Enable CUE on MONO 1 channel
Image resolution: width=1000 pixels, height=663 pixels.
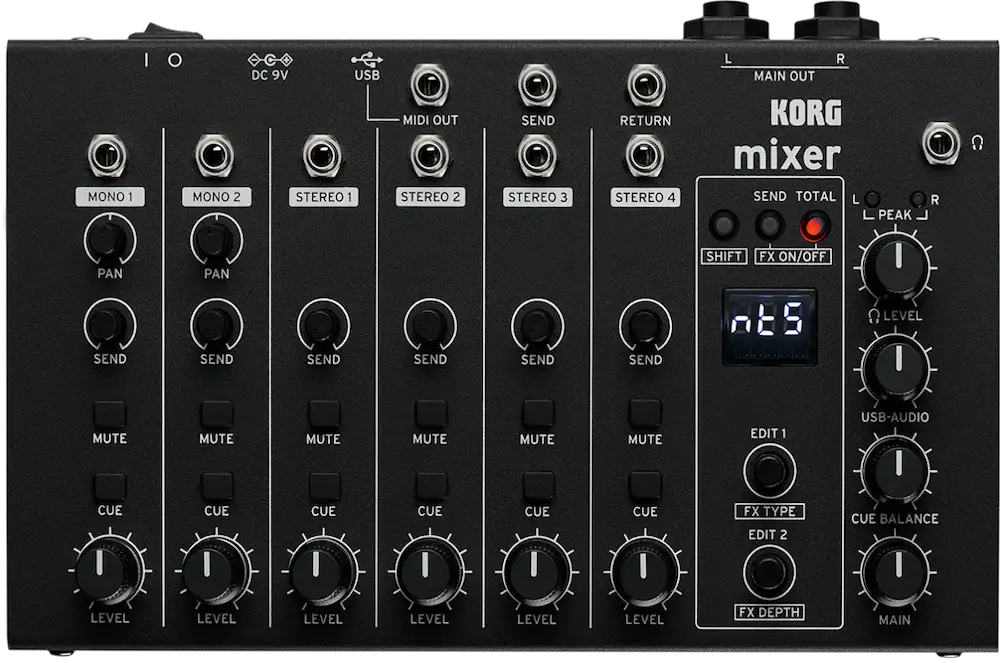(110, 486)
